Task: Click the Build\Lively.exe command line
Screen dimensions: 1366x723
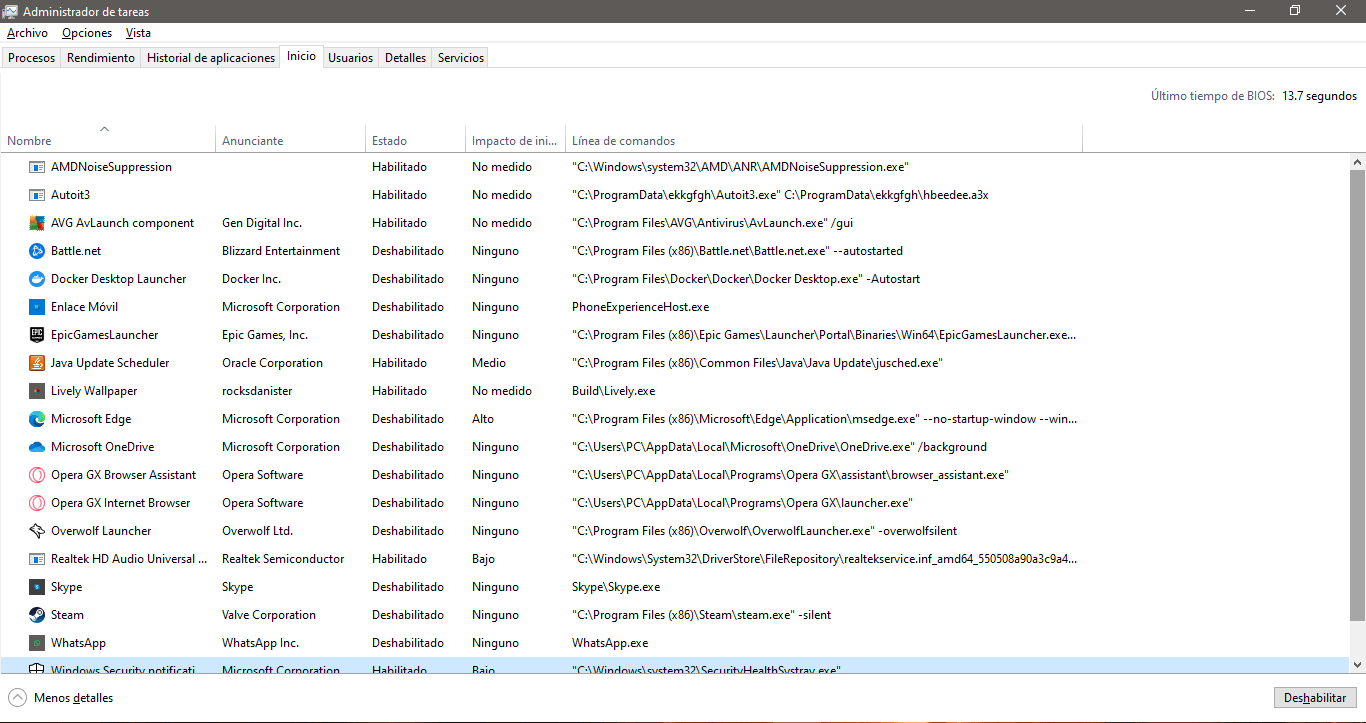Action: [614, 391]
